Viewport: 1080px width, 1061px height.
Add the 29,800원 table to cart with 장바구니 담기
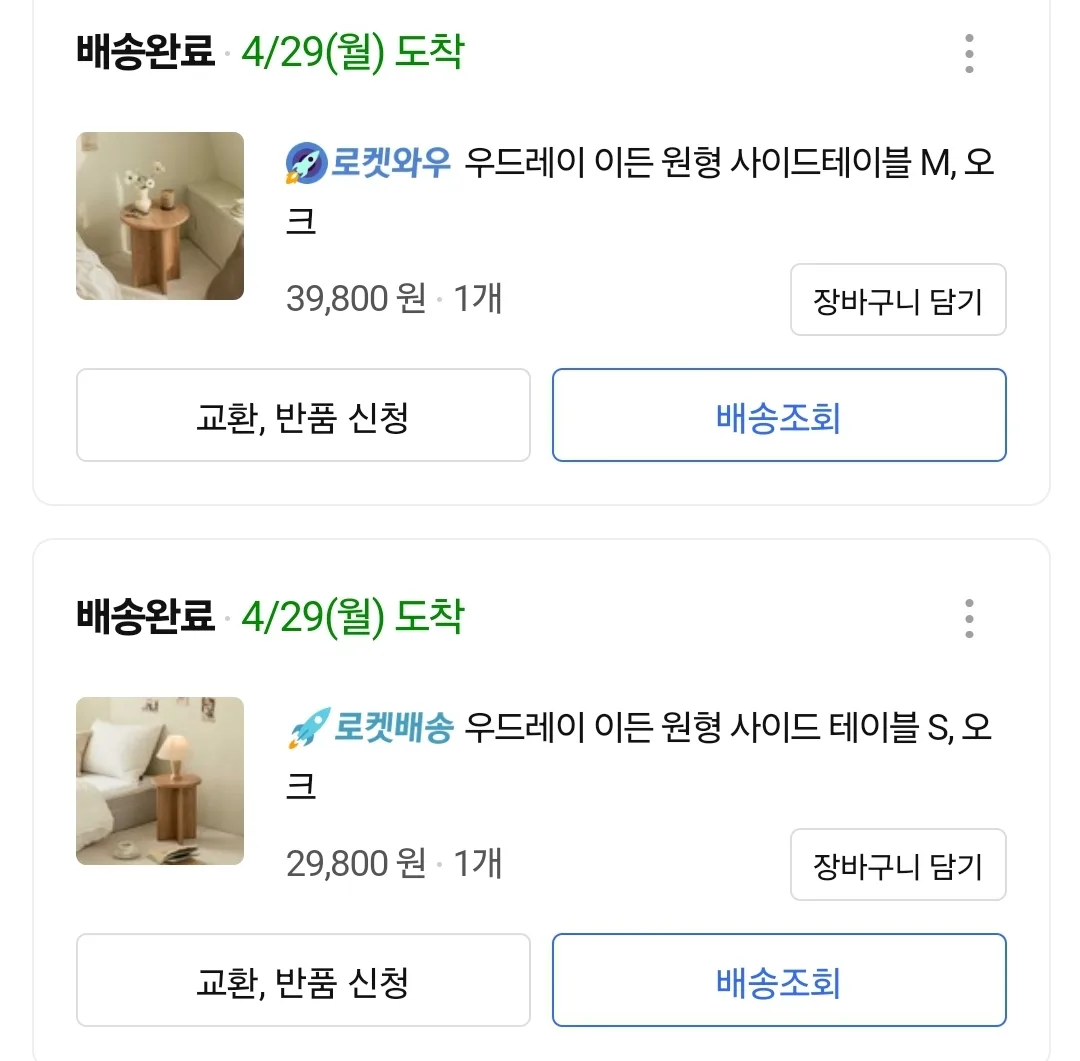point(898,865)
